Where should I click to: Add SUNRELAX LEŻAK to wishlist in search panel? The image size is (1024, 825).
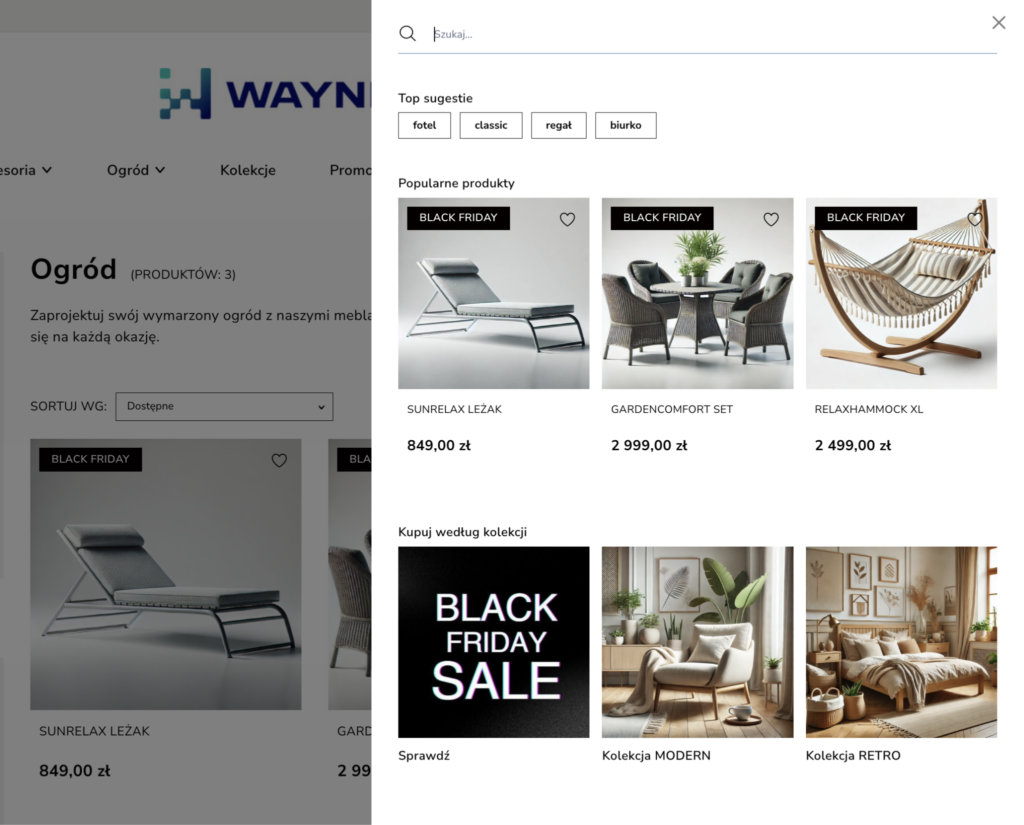pos(568,219)
